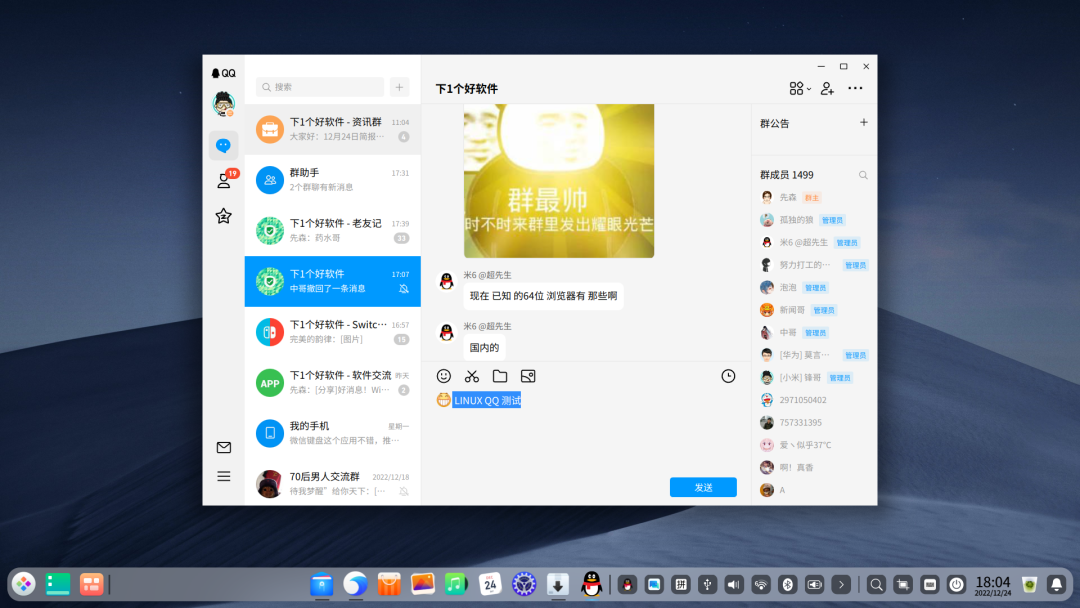The width and height of the screenshot is (1080, 608).
Task: Open the mail icon in sidebar
Action: [x=224, y=448]
